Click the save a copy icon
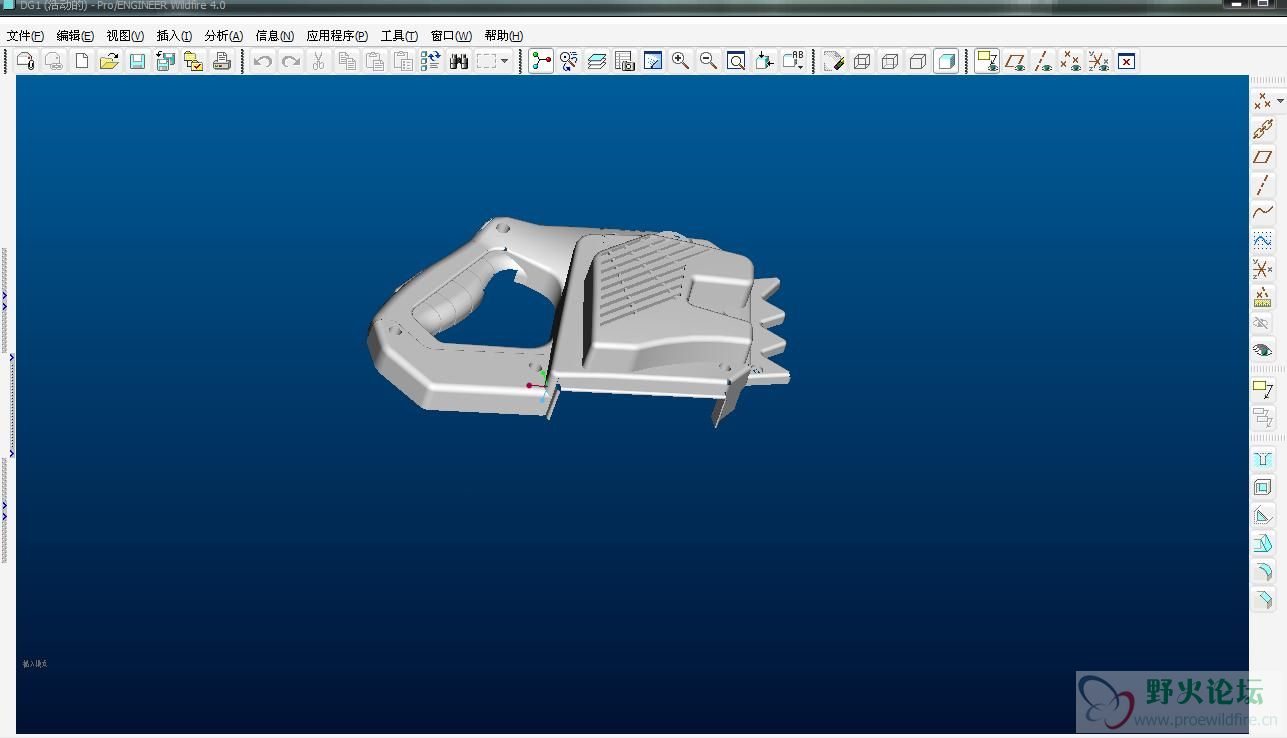 165,61
